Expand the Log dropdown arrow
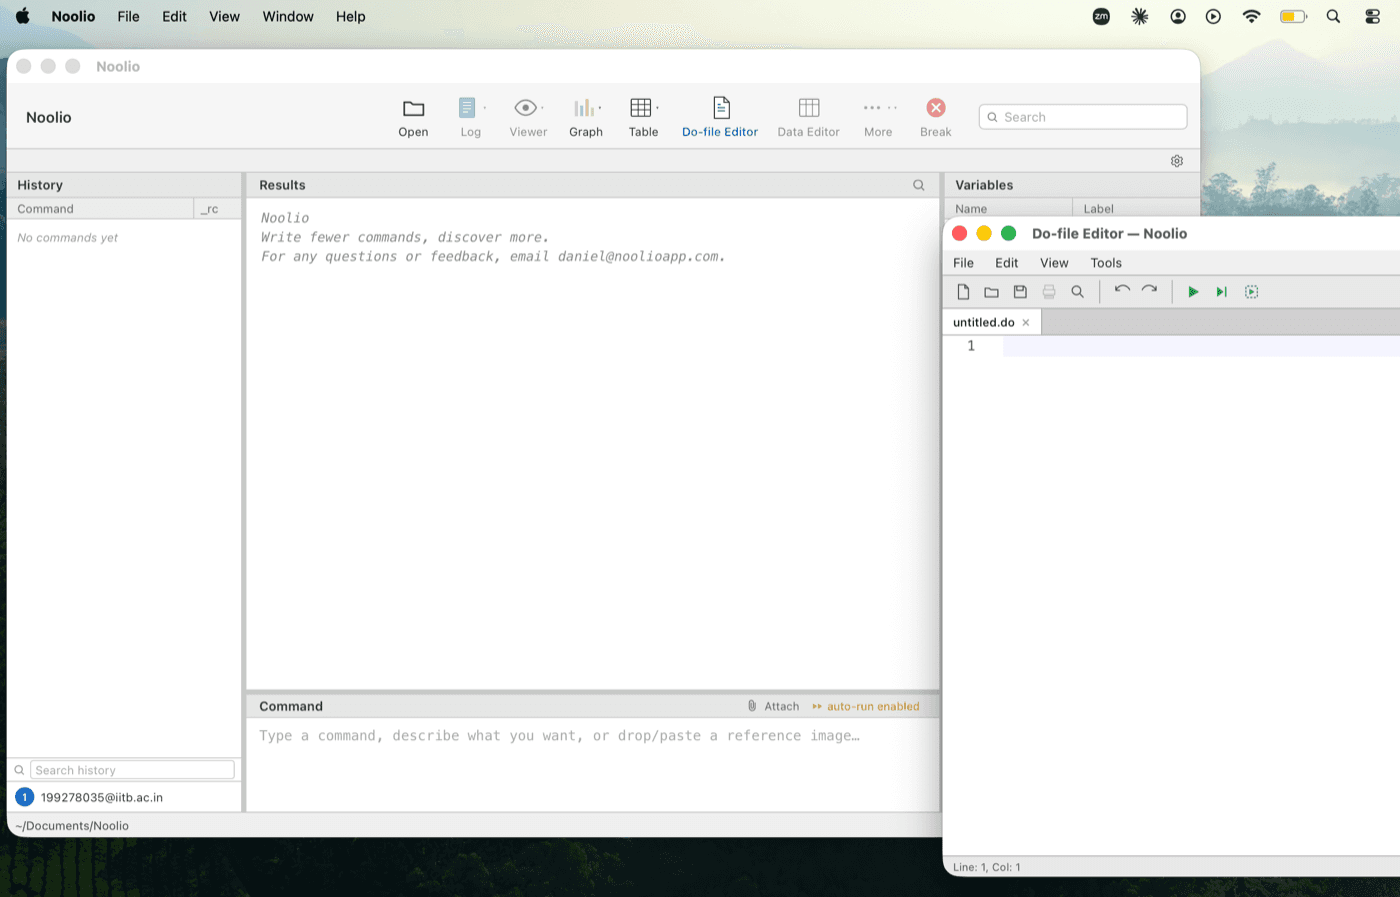The width and height of the screenshot is (1400, 897). tap(485, 107)
